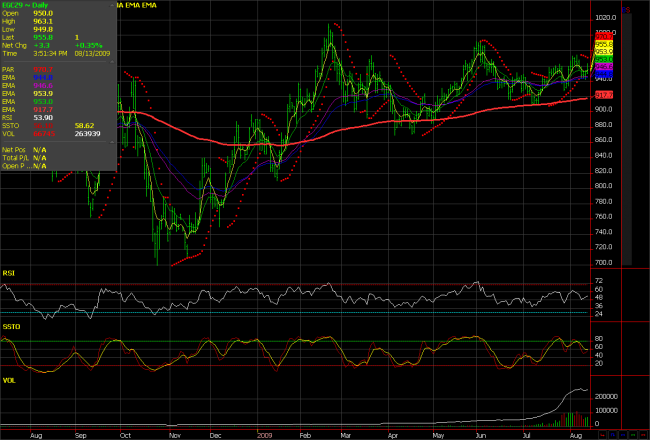Click the blue bar icon in the bottom toolbar
This screenshot has width=650, height=440.
pyautogui.click(x=623, y=435)
